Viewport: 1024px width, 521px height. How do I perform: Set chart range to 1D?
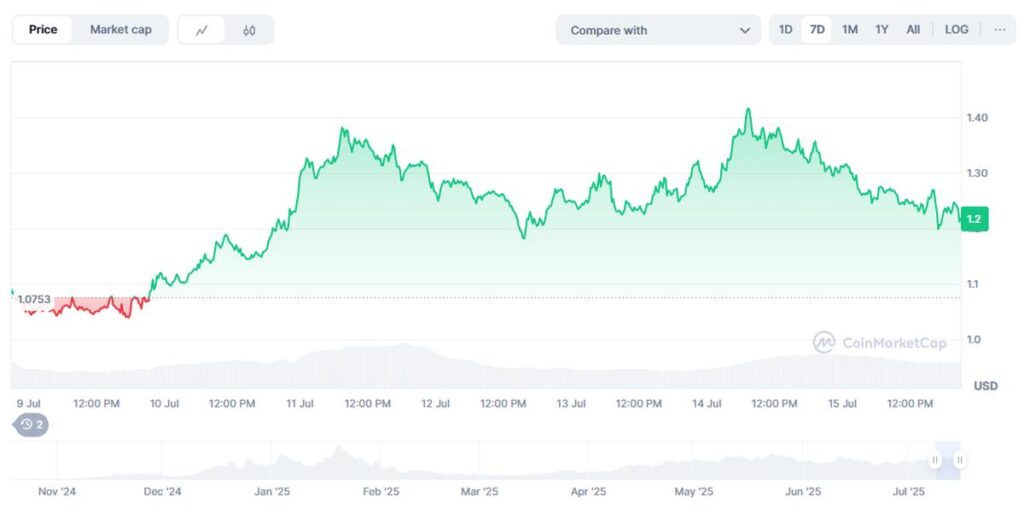786,29
